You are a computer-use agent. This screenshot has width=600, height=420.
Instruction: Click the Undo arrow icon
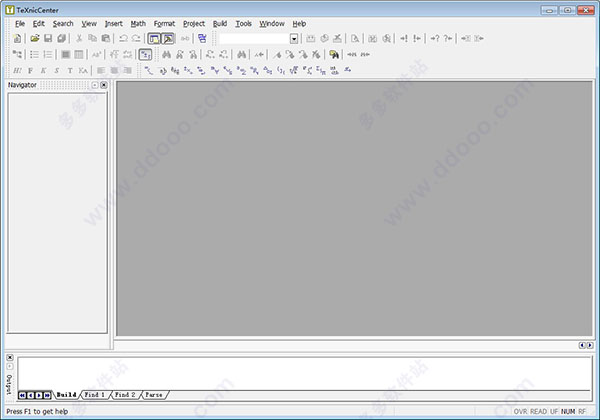123,38
